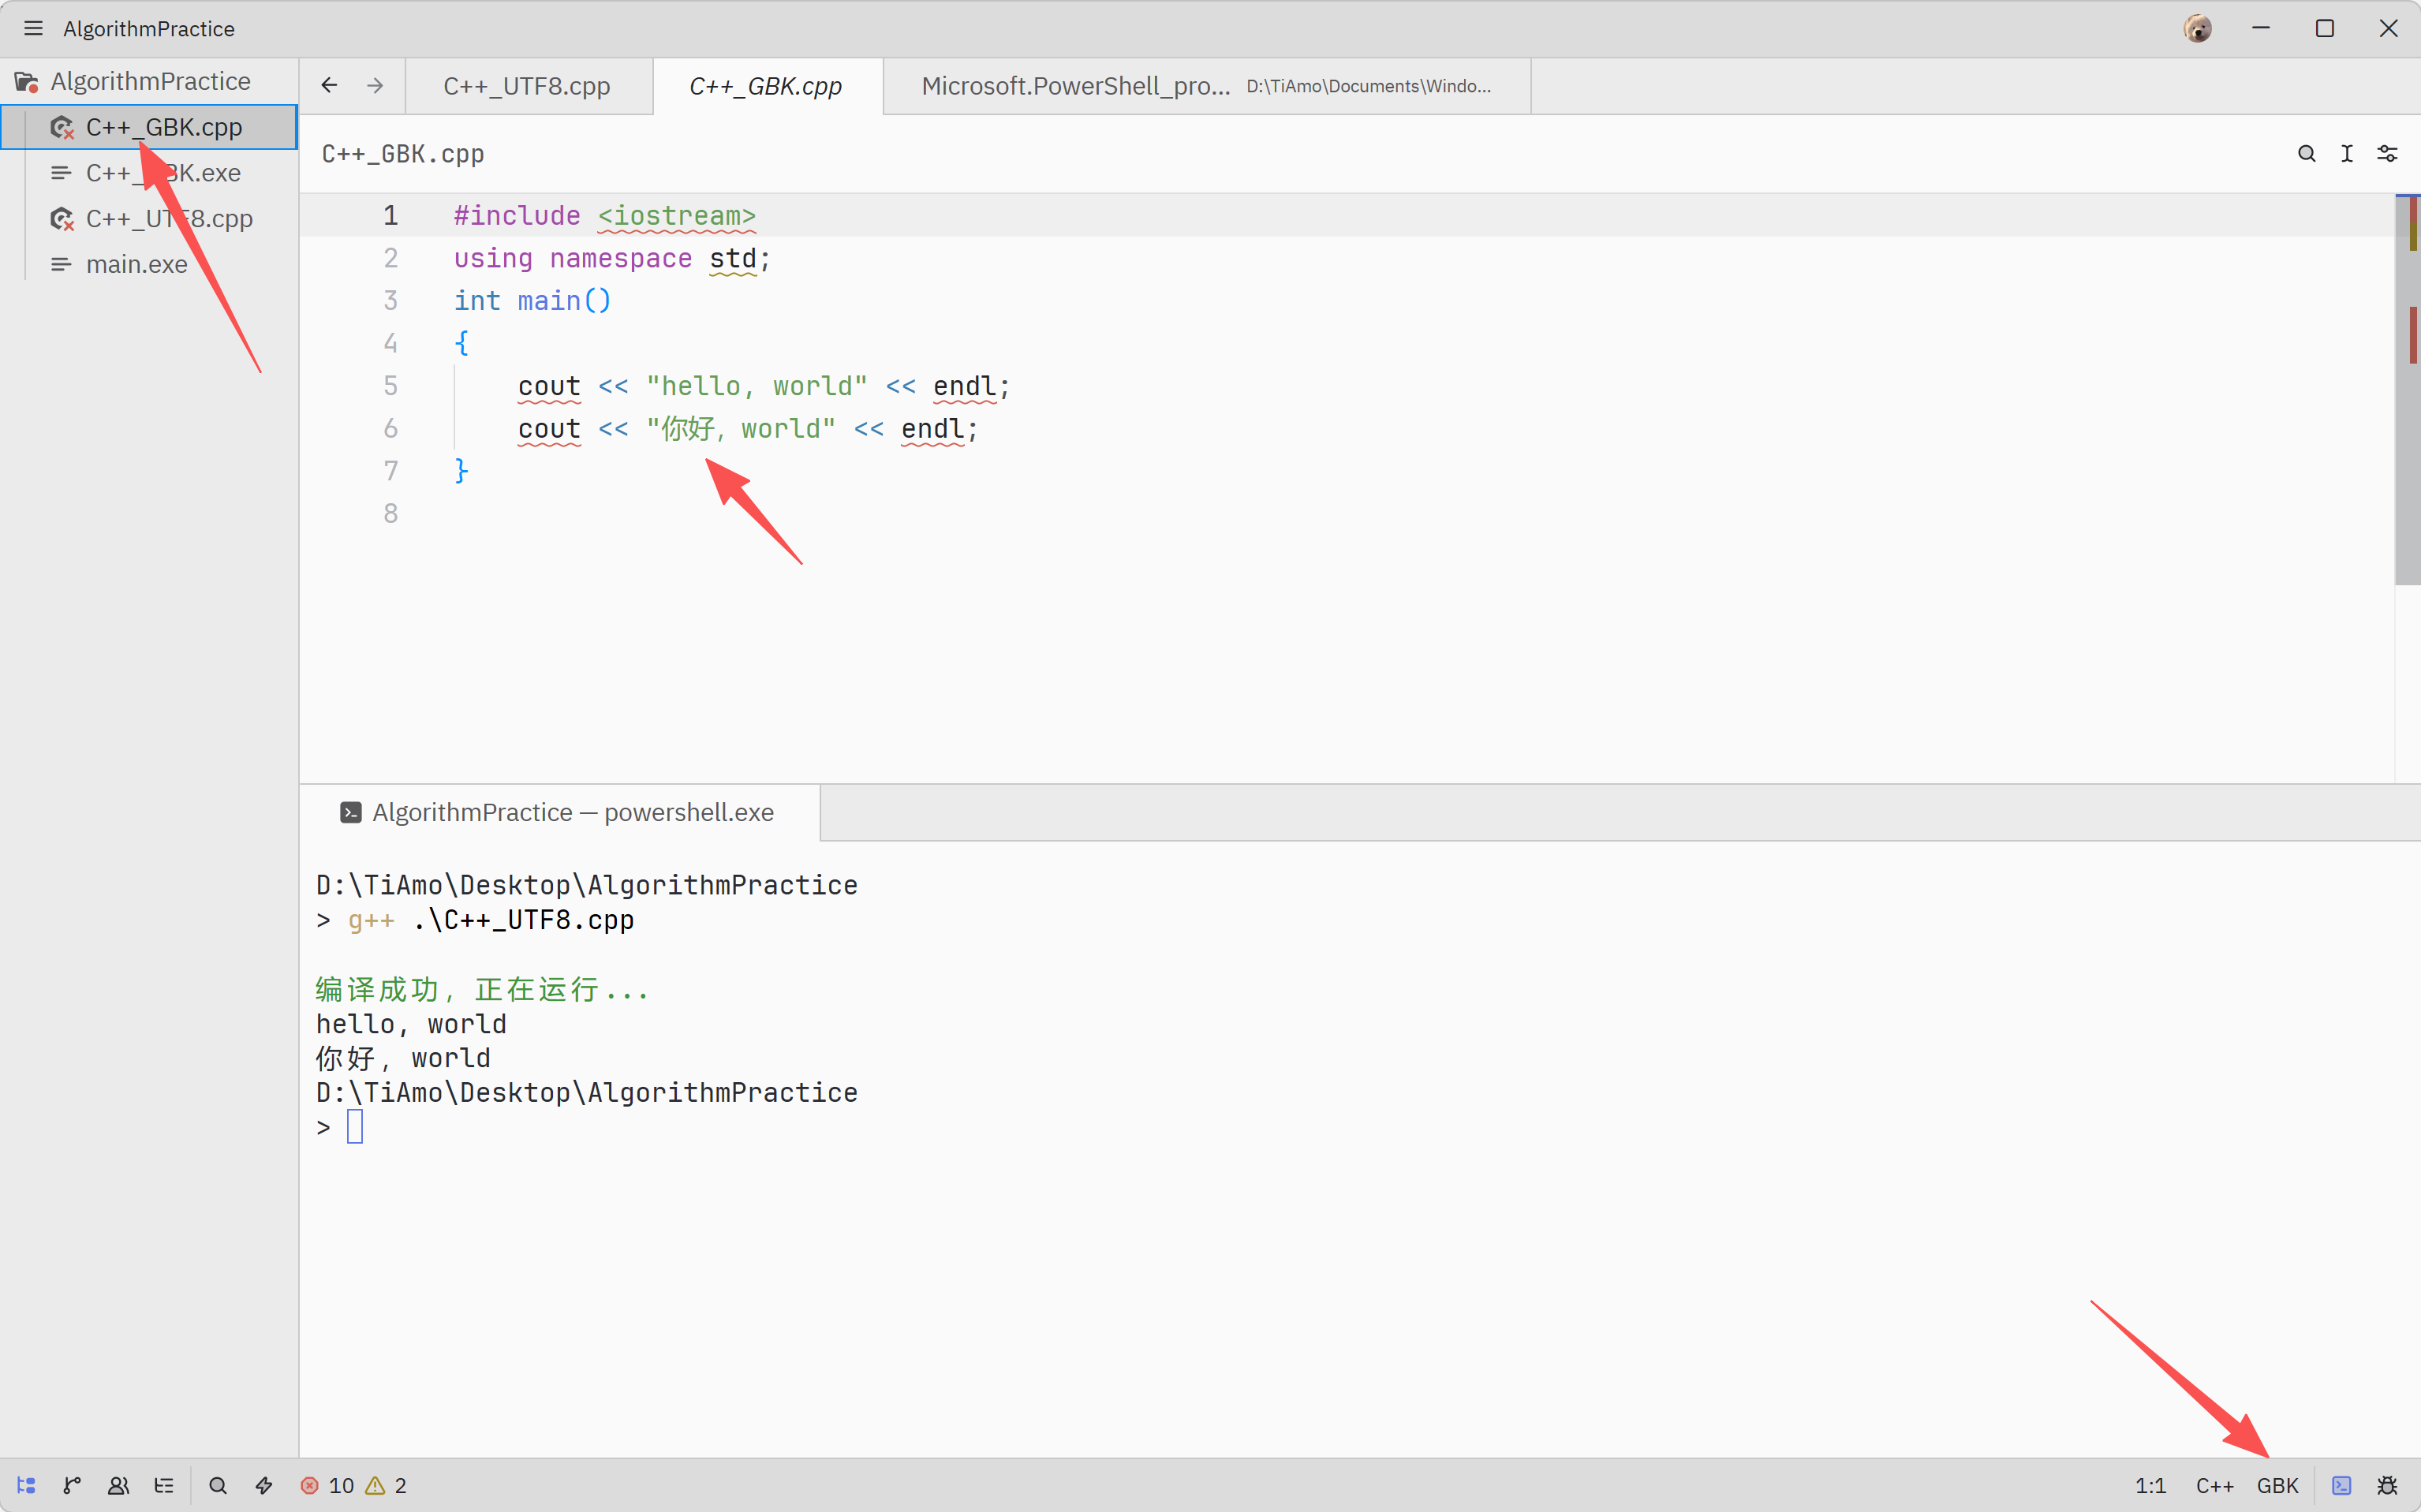The height and width of the screenshot is (1512, 2421).
Task: Click the editor vertical scrollbar thumb
Action: tap(2407, 390)
